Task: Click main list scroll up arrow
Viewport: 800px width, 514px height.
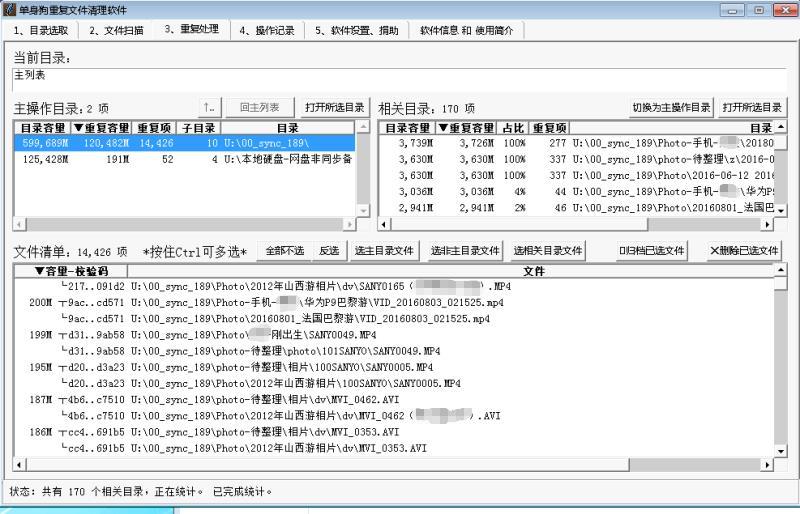Action: pyautogui.click(x=363, y=127)
